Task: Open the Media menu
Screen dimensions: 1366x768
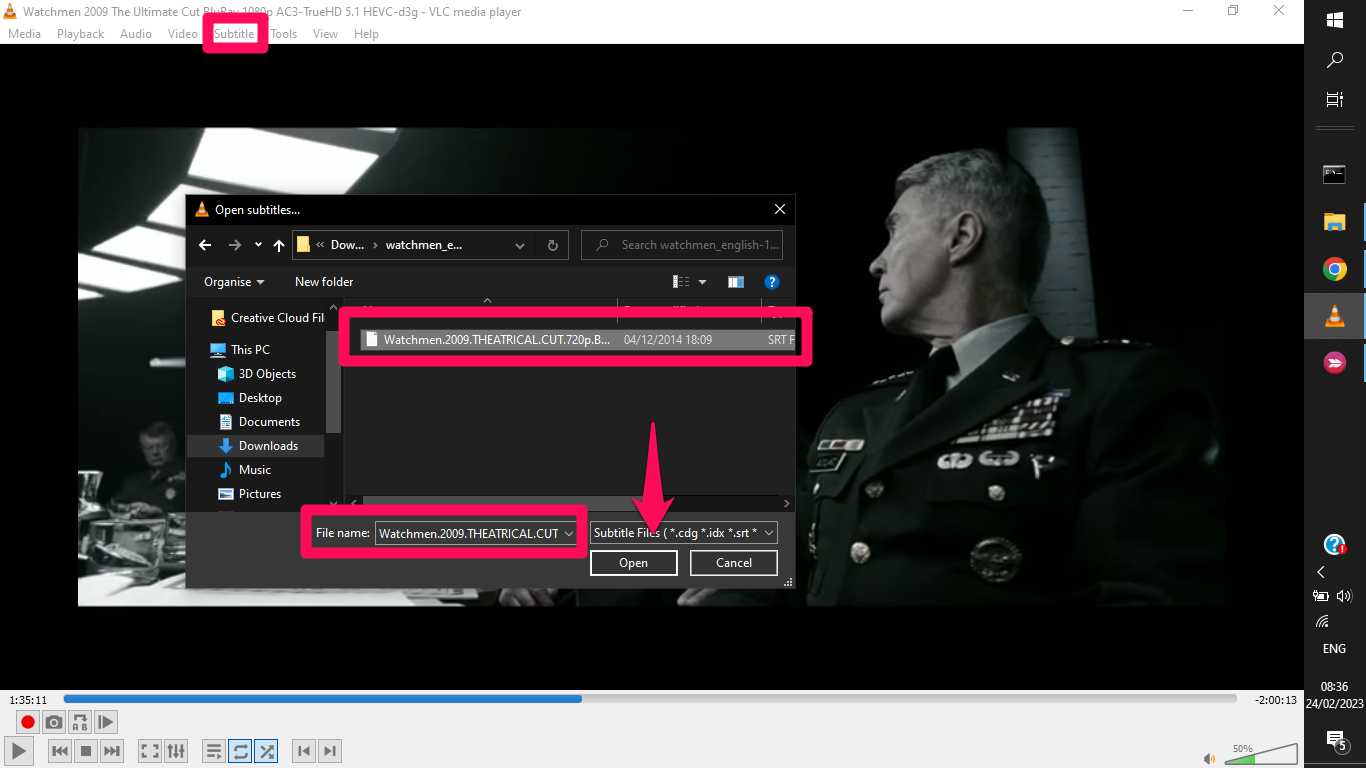Action: point(24,33)
